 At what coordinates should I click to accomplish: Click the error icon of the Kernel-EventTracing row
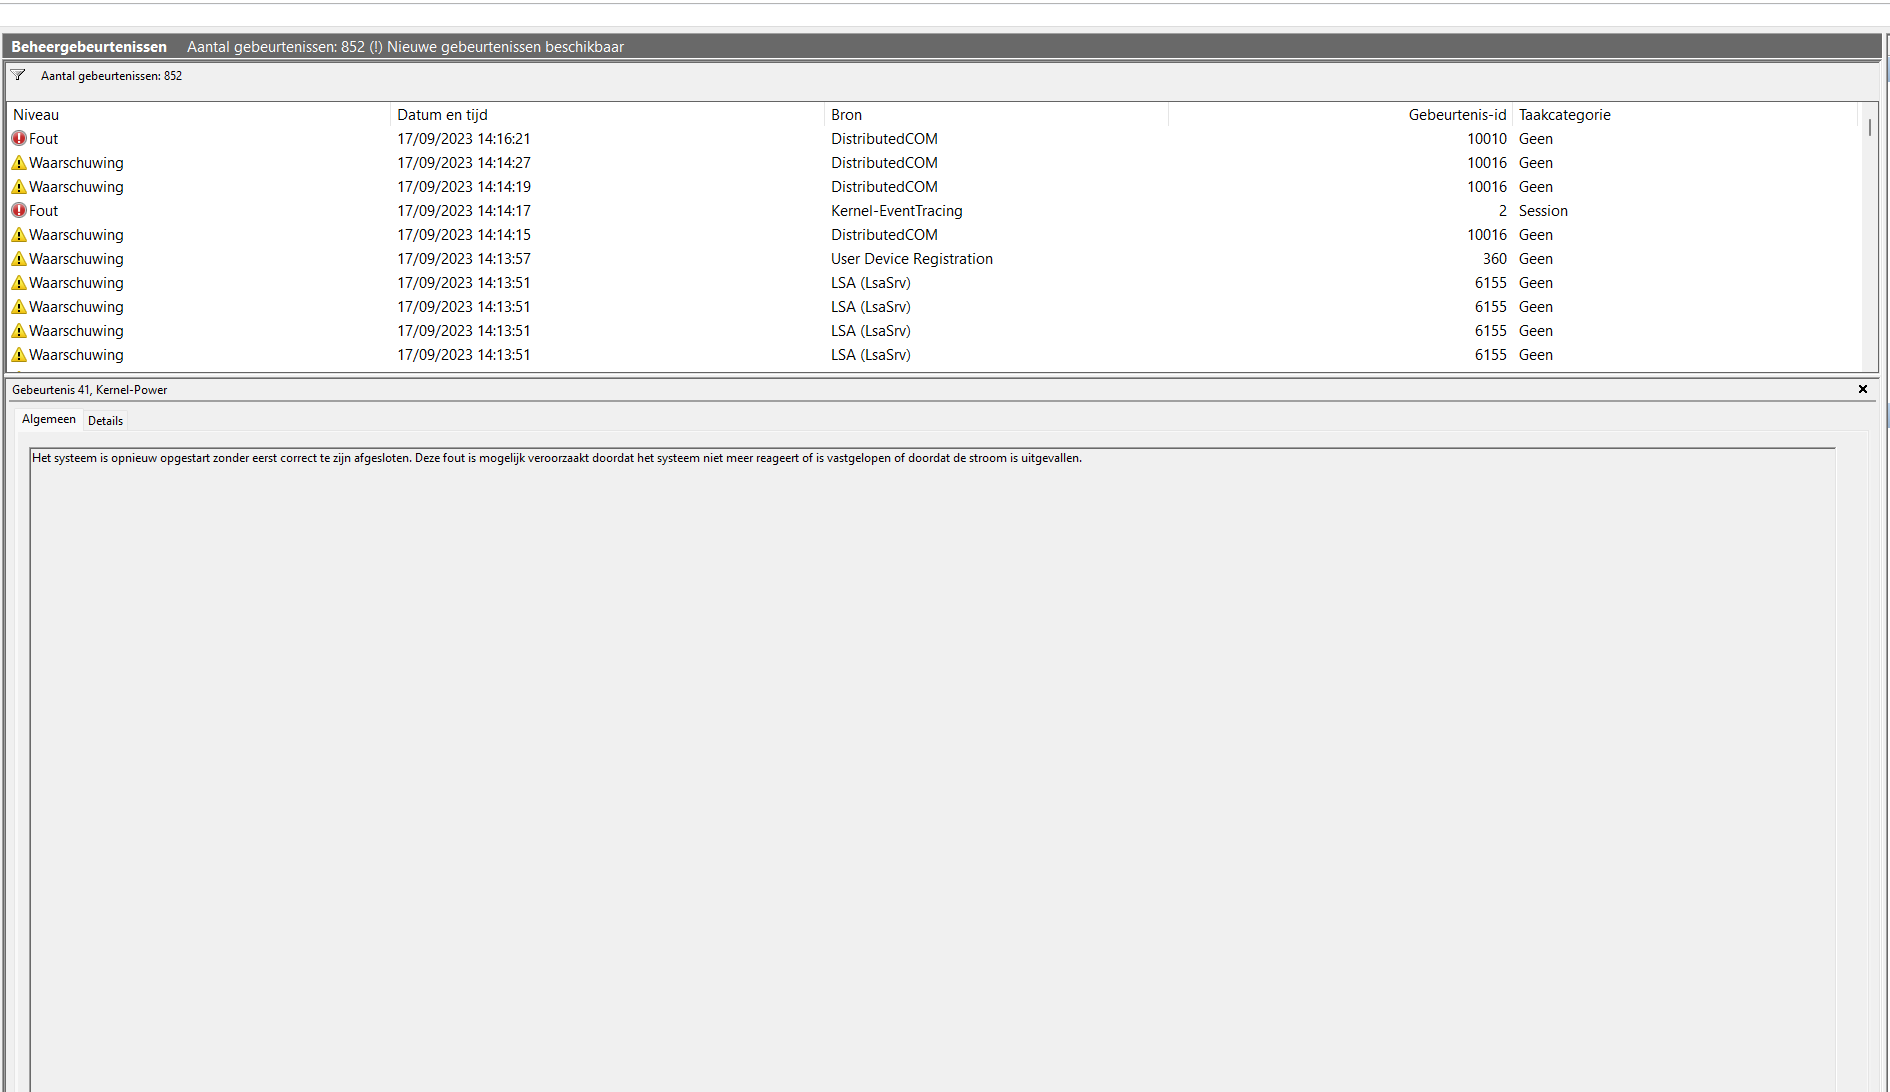click(19, 211)
